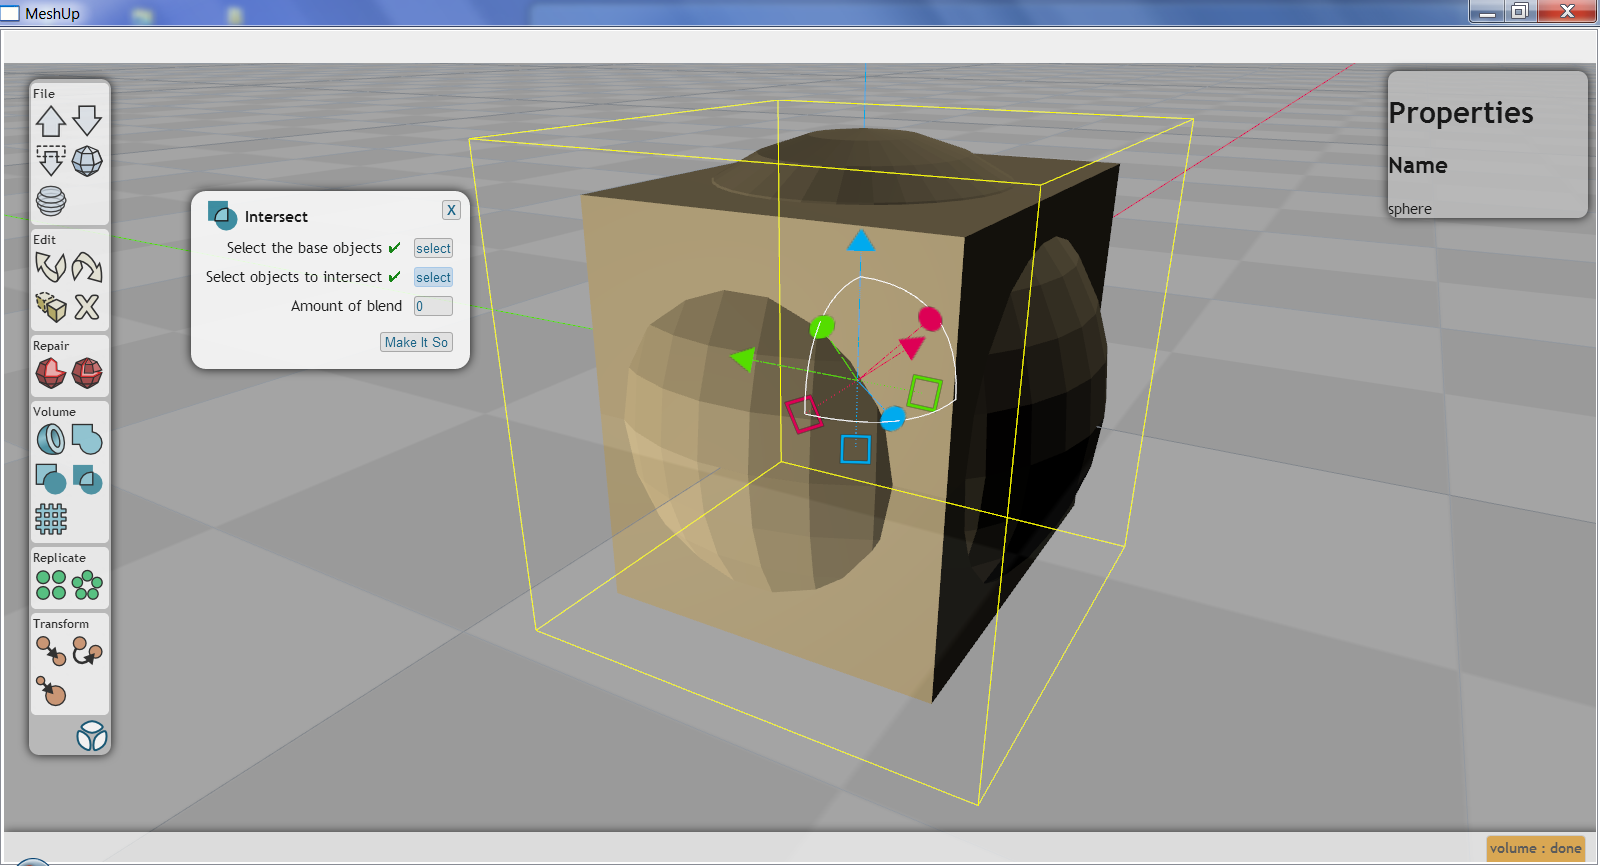Click the red square scale handle
The image size is (1600, 866).
click(803, 414)
